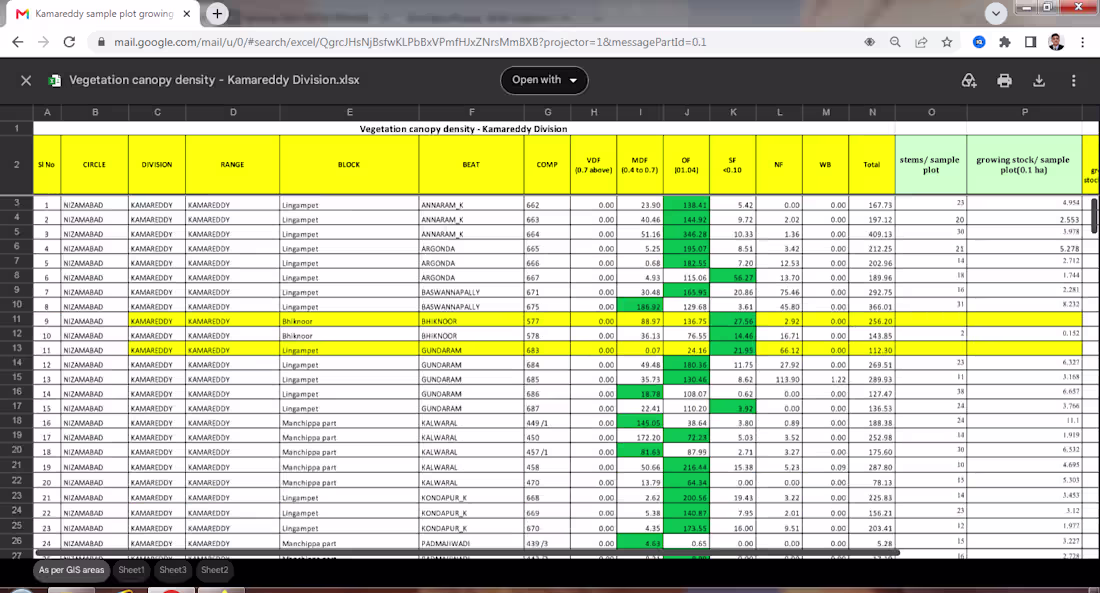Go forward in browser history
The height and width of the screenshot is (593, 1100).
click(x=43, y=42)
